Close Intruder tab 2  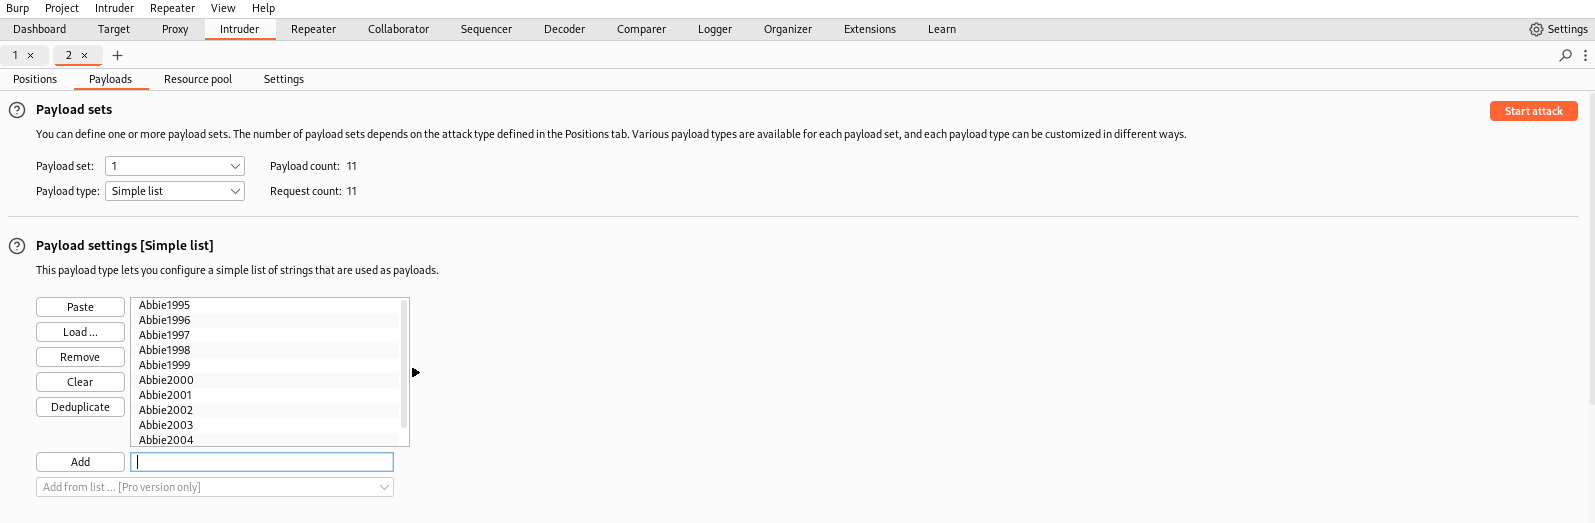point(85,55)
